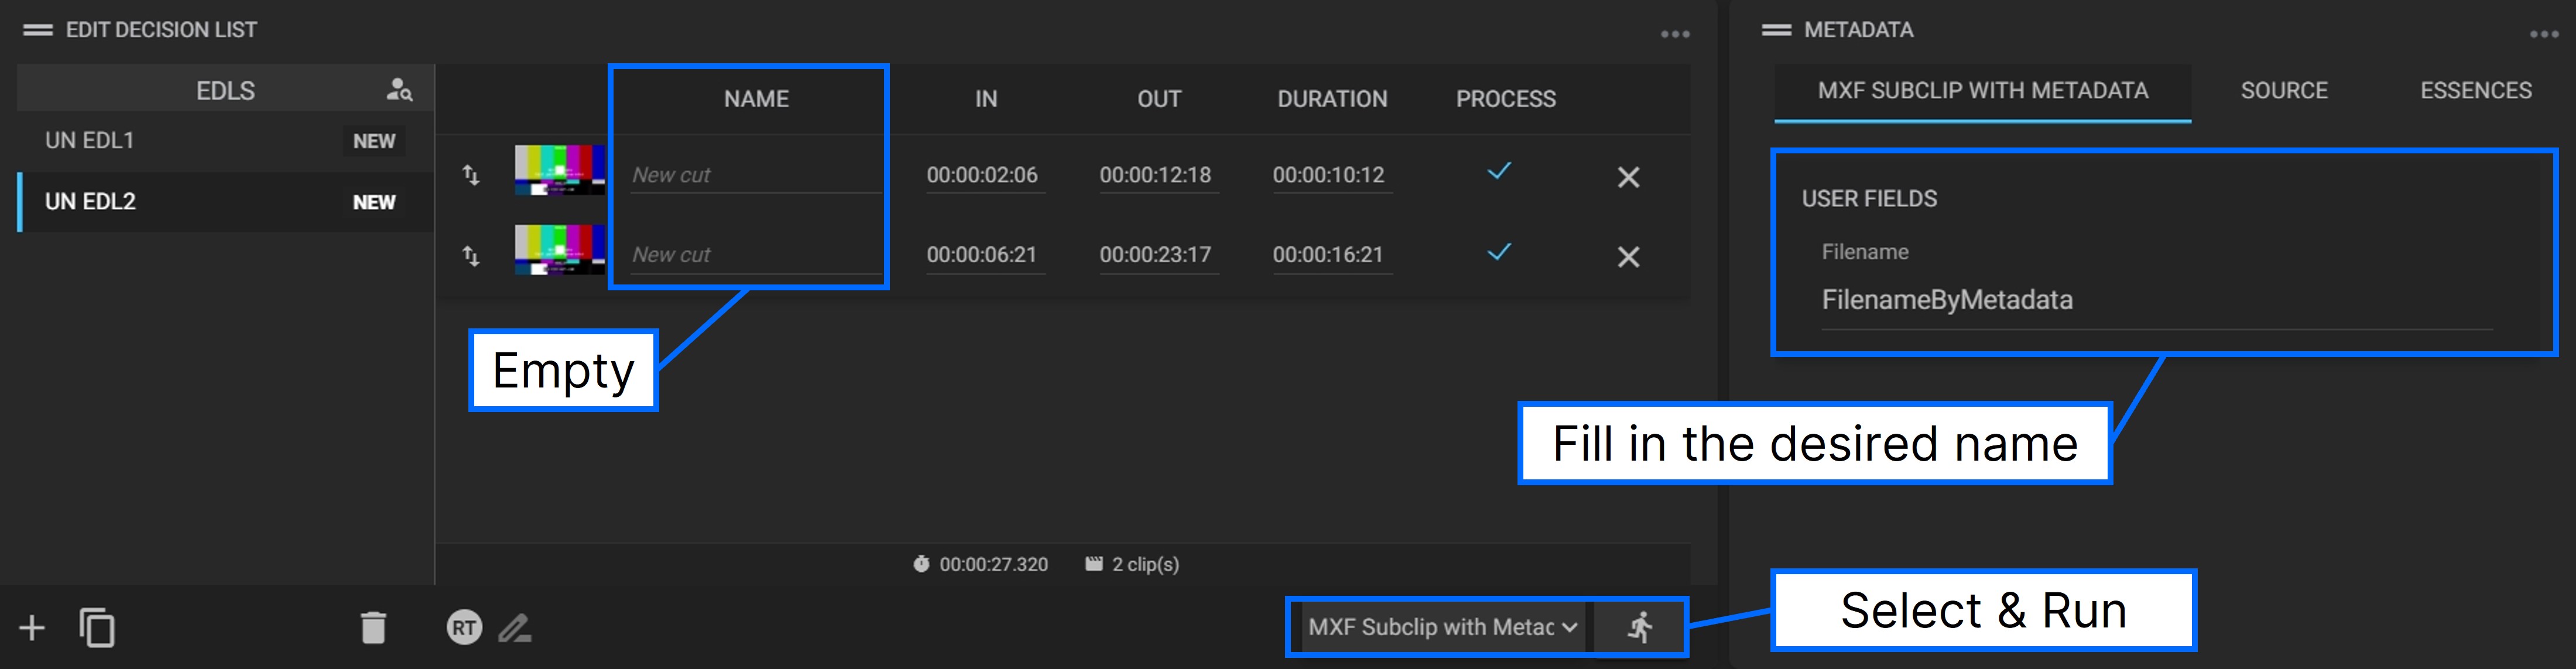Run the MXF Subclip process with the runner icon
This screenshot has height=669, width=2576.
pos(1637,627)
